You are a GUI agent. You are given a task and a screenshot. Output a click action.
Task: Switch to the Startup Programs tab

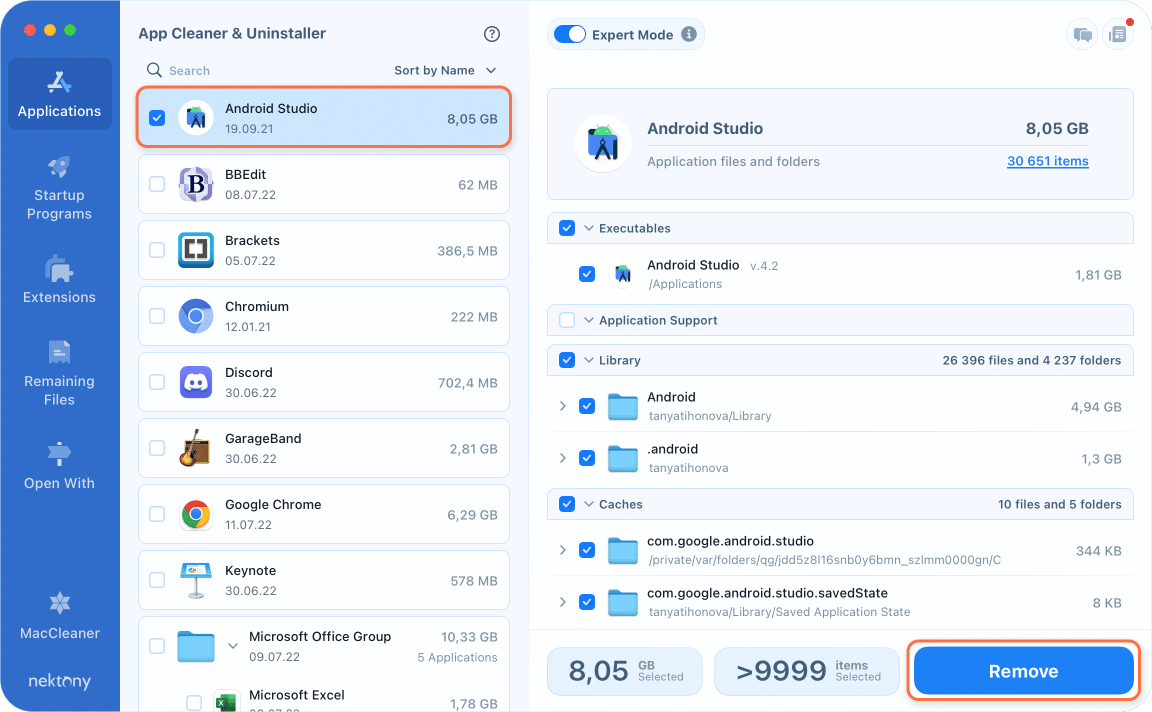tap(59, 186)
